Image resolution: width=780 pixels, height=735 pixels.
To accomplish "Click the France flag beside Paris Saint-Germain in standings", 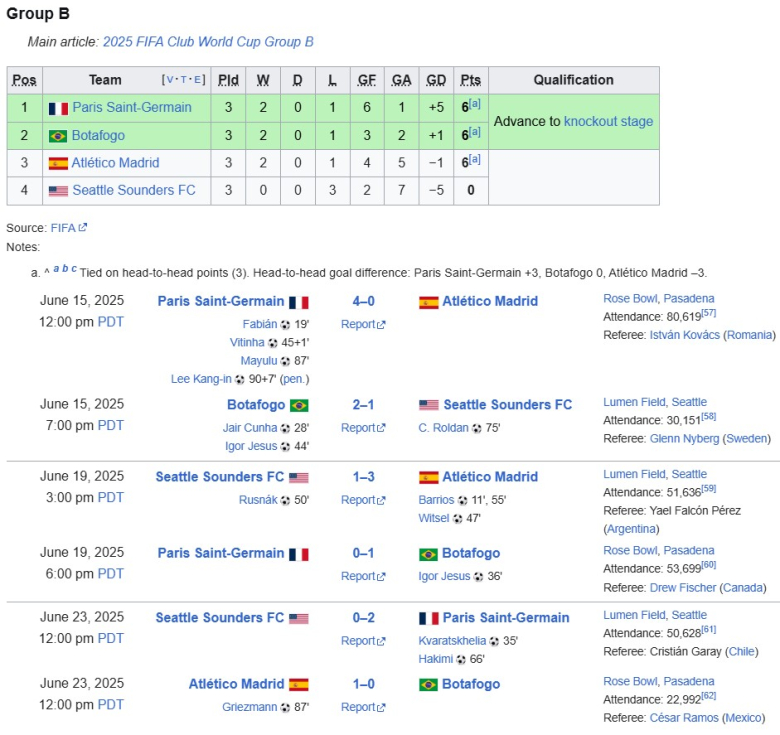I will 58,108.
